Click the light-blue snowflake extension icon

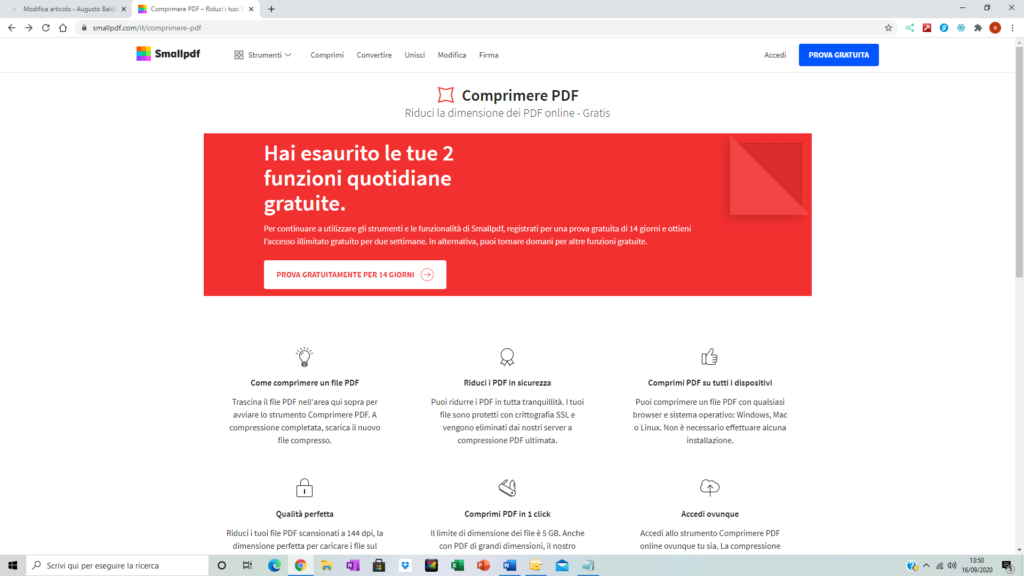click(x=961, y=28)
